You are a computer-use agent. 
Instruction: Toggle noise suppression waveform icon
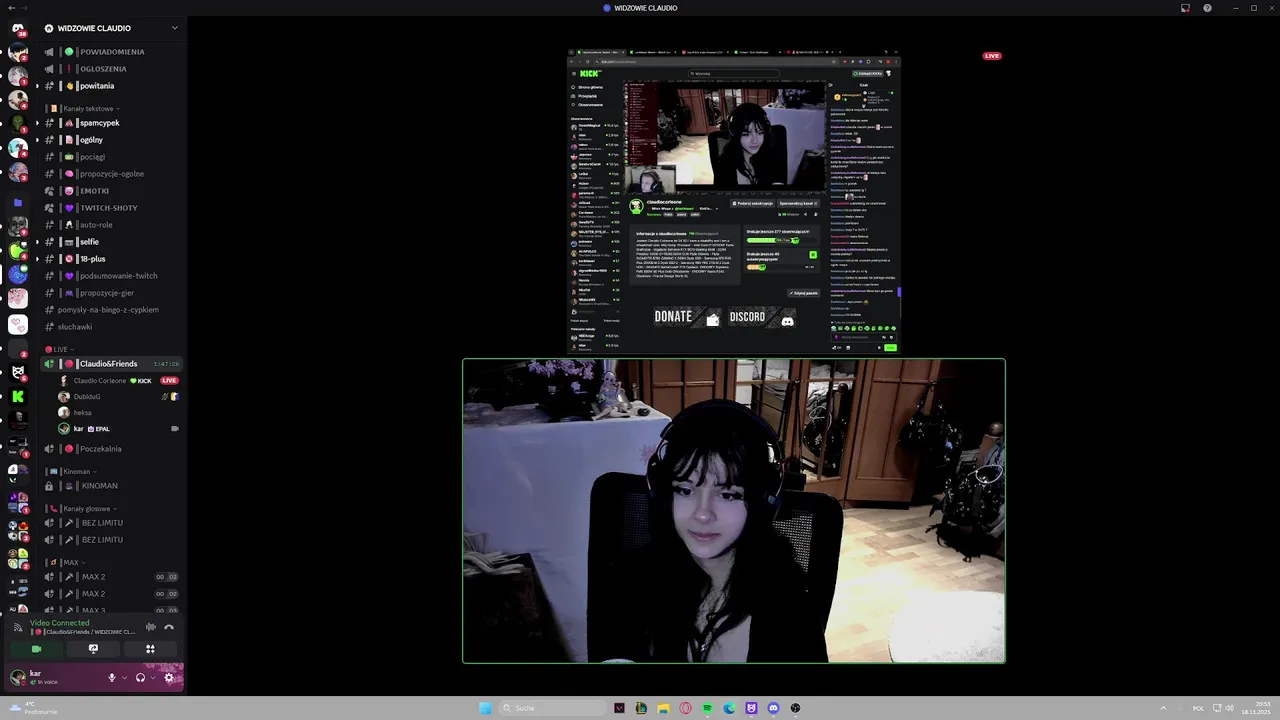151,627
